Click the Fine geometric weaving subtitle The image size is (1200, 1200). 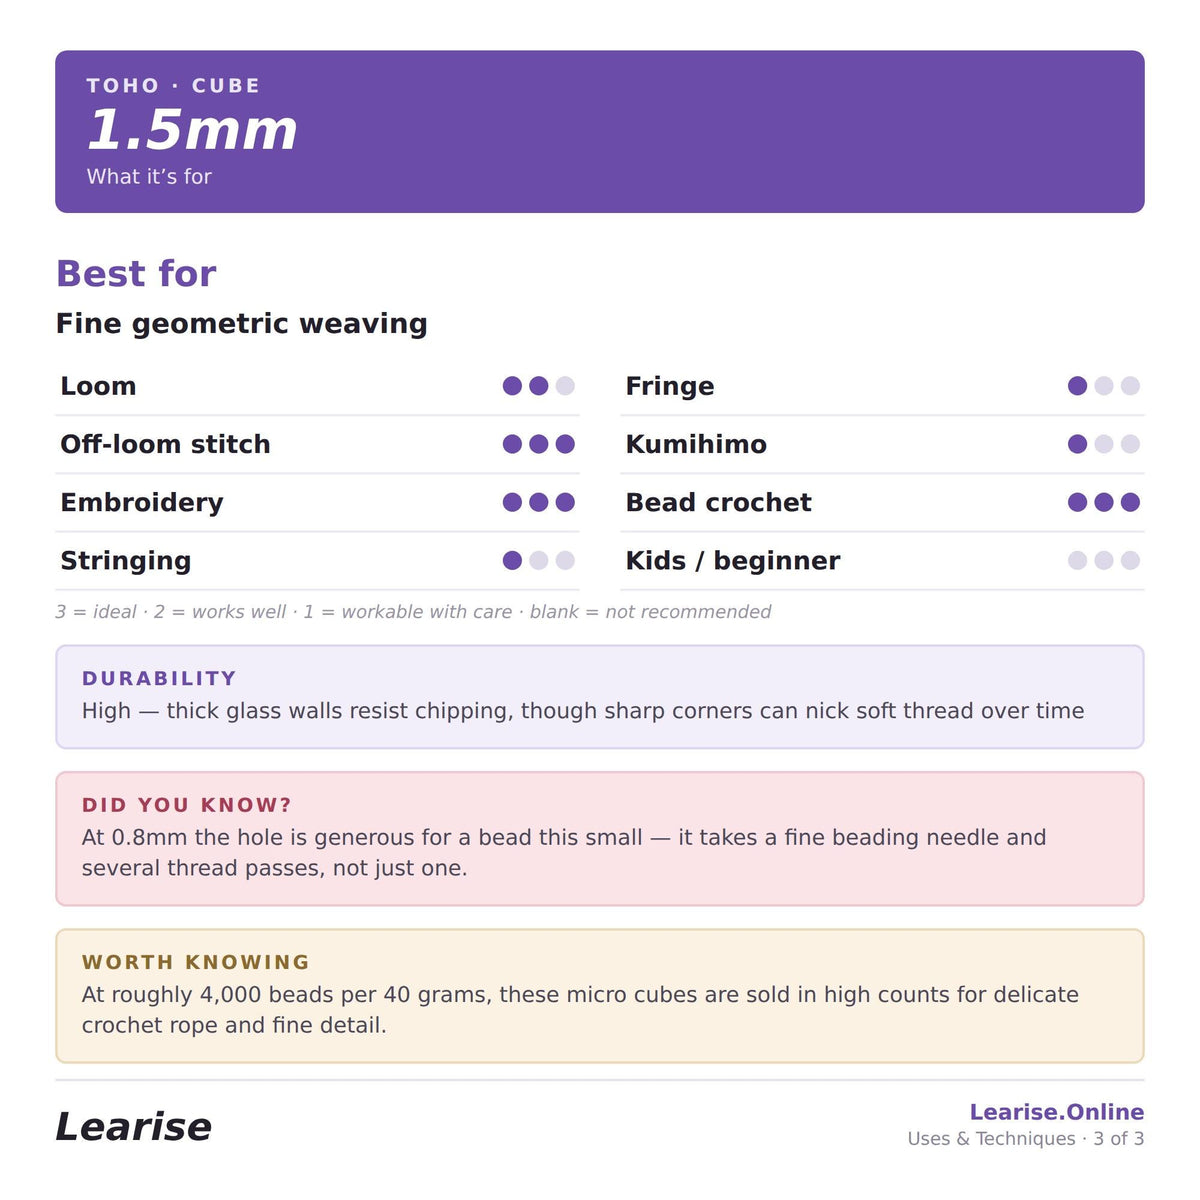click(242, 324)
